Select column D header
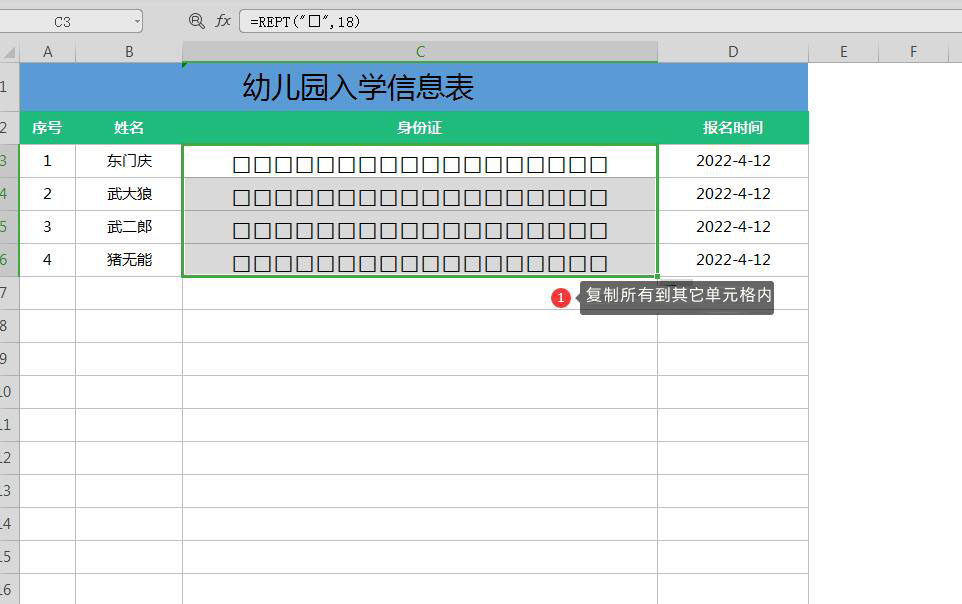The image size is (962, 604). [733, 52]
